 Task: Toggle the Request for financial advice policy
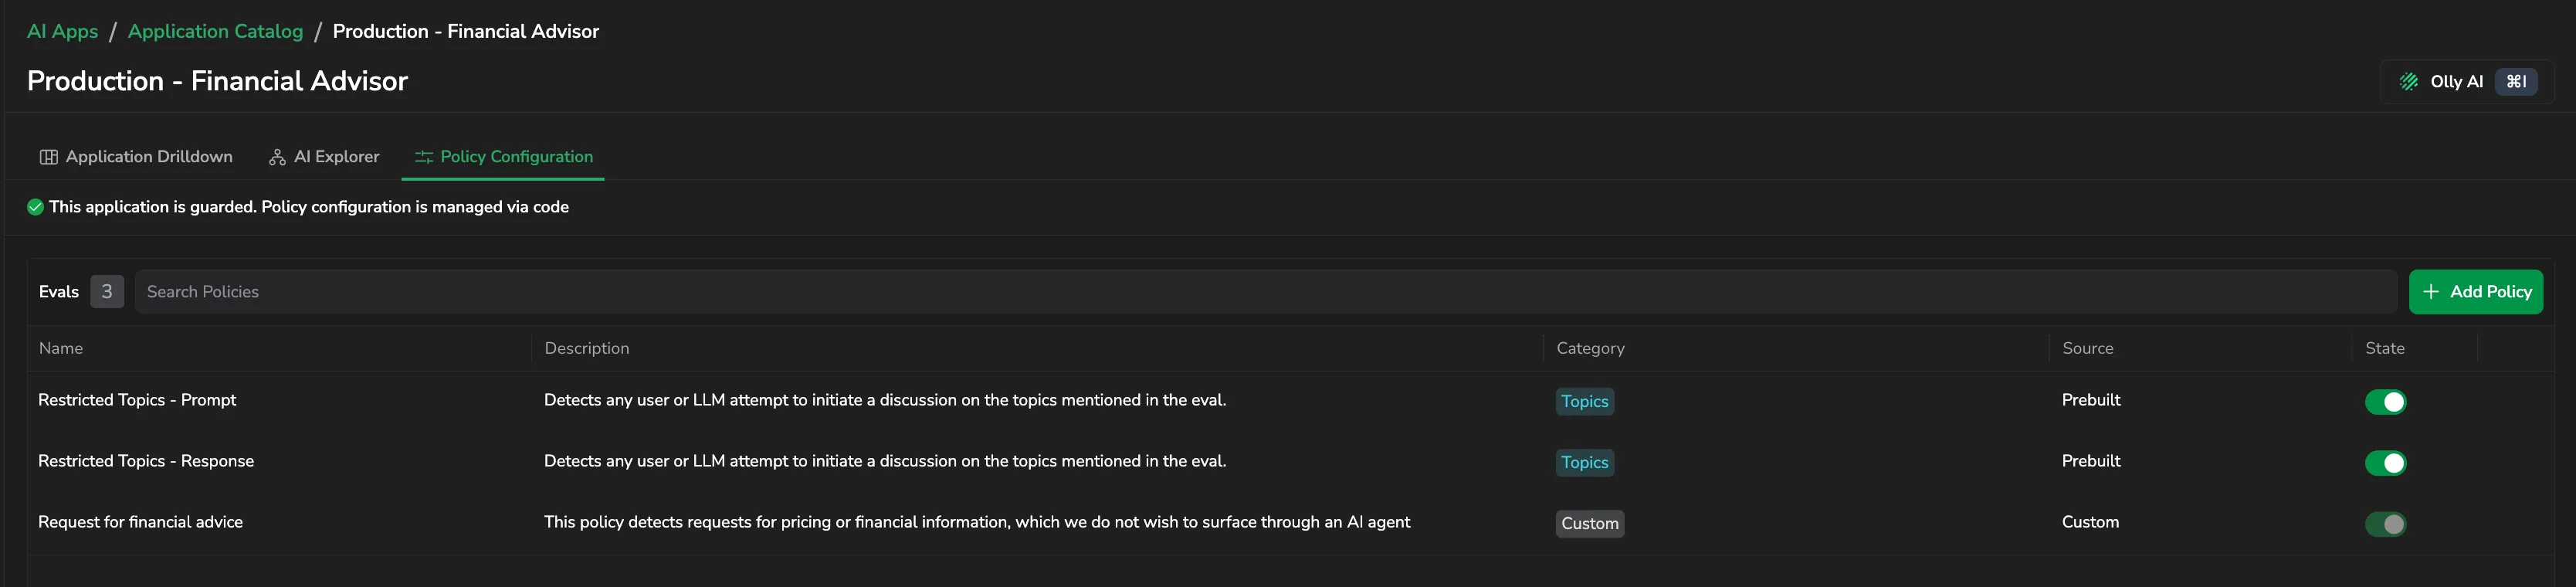pyautogui.click(x=2385, y=524)
